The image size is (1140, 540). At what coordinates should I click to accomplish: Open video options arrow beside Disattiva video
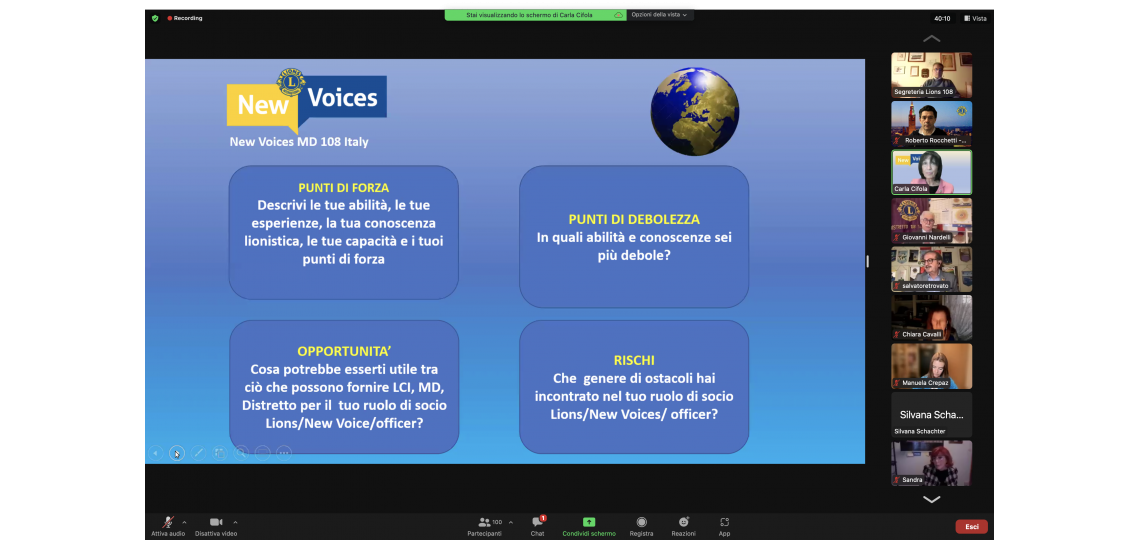click(236, 522)
